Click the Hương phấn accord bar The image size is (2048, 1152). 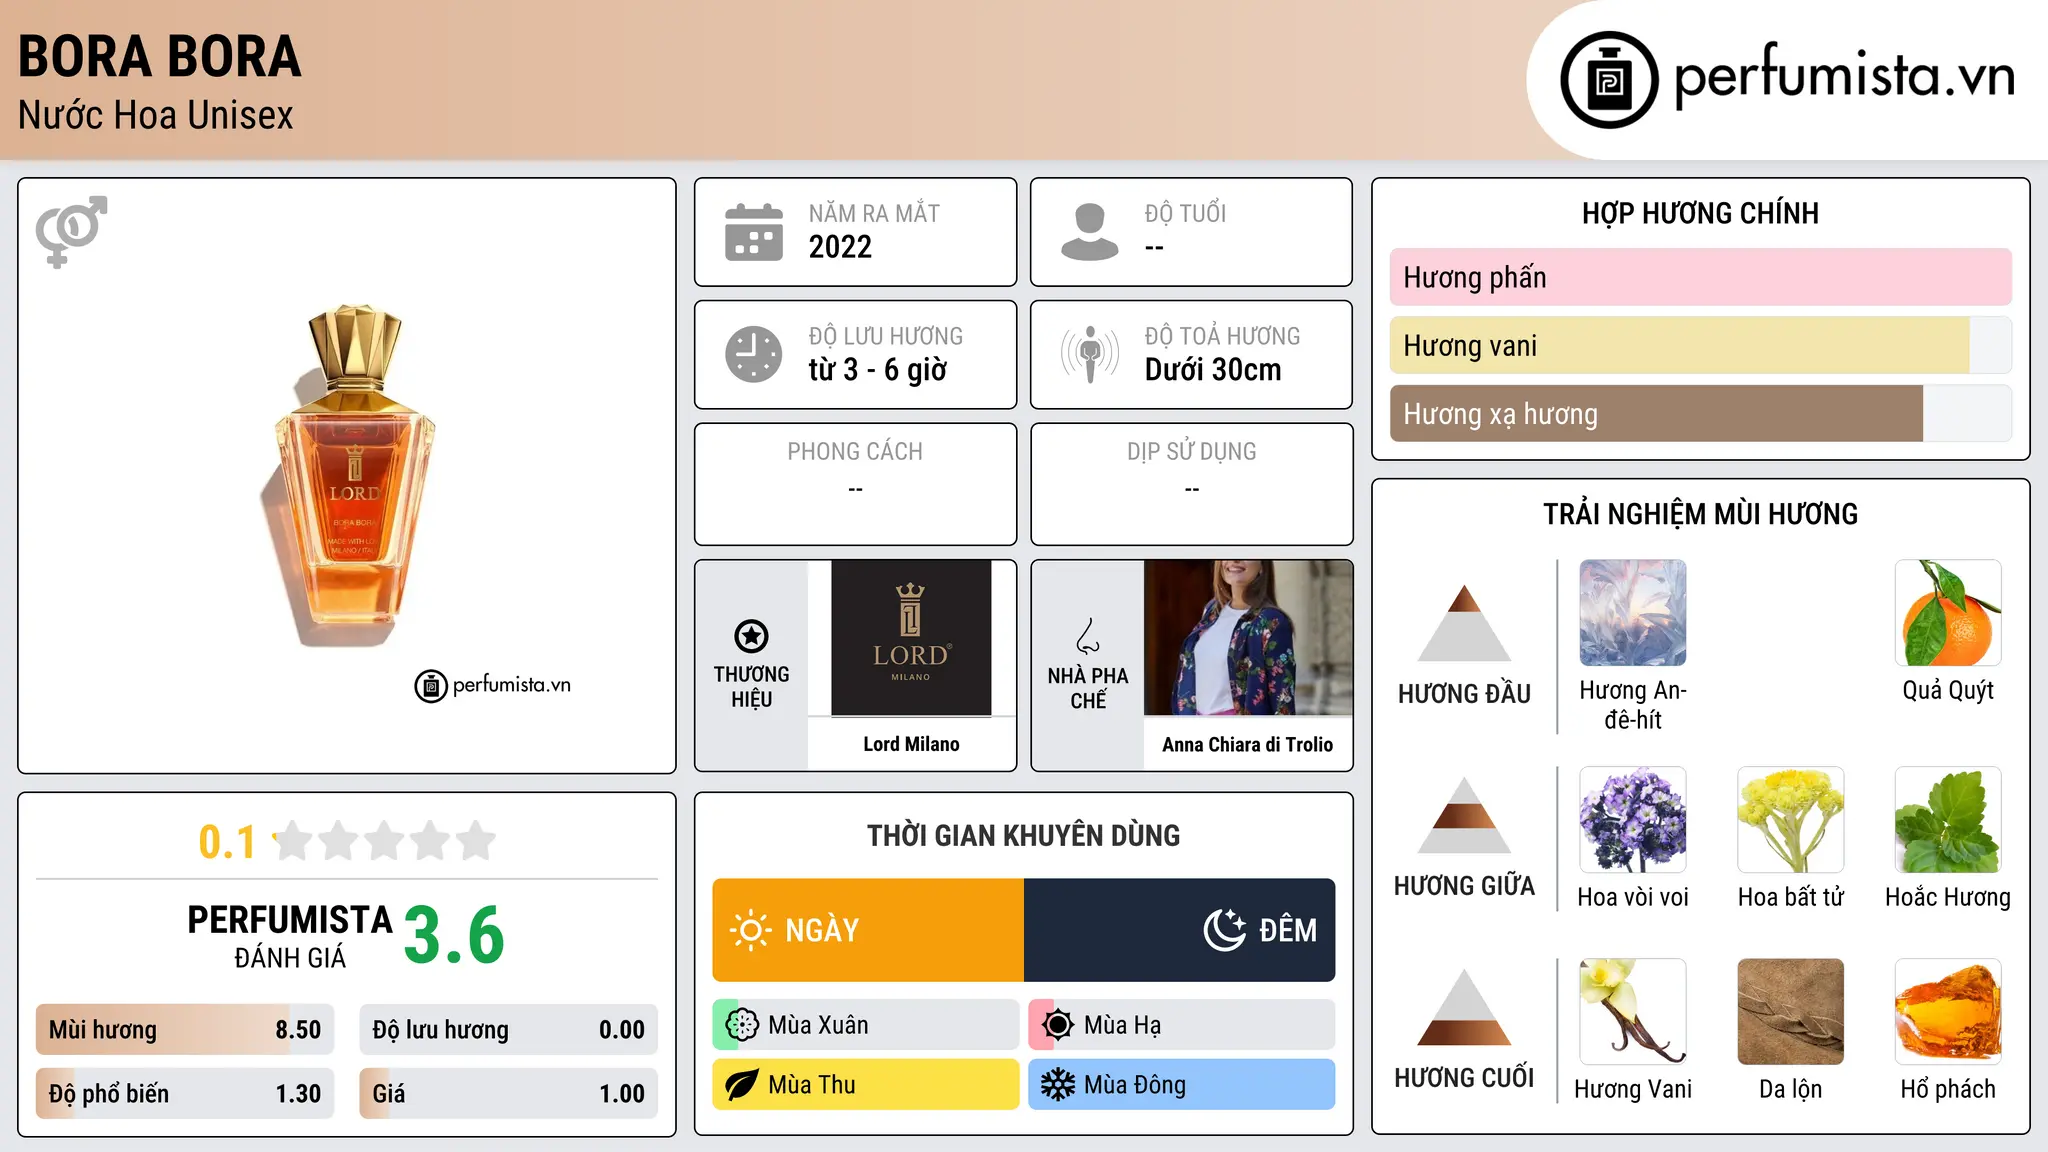click(x=1701, y=277)
